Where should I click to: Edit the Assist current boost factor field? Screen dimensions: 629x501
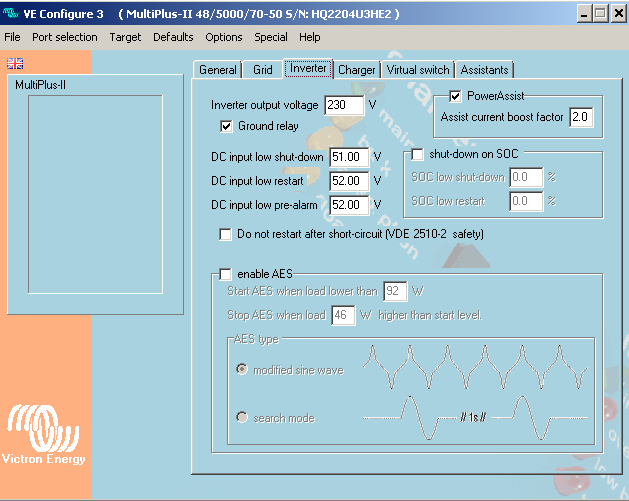(581, 117)
